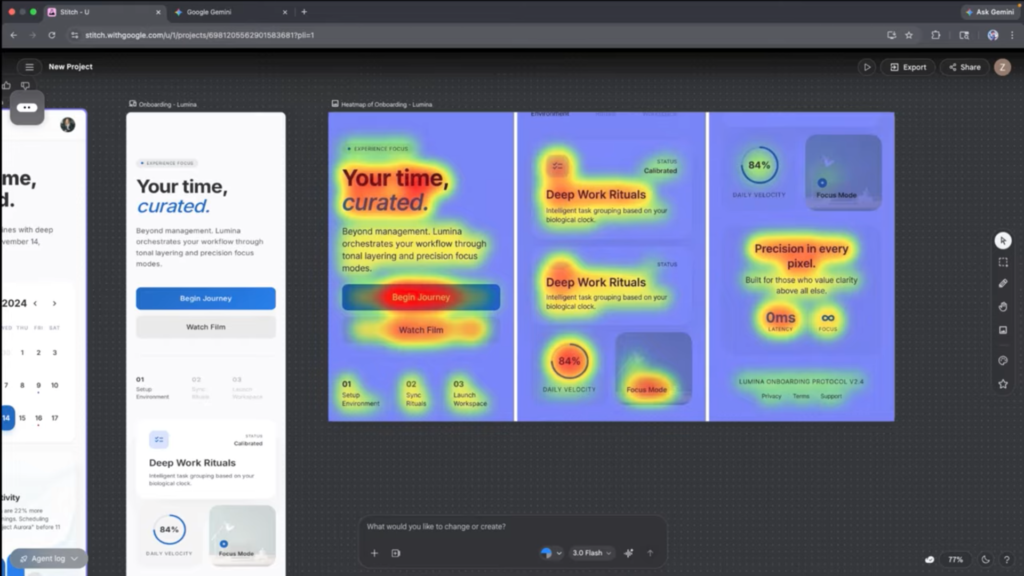The width and height of the screenshot is (1024, 576).
Task: Click Watch Film in Onboarding frame
Action: 206,327
